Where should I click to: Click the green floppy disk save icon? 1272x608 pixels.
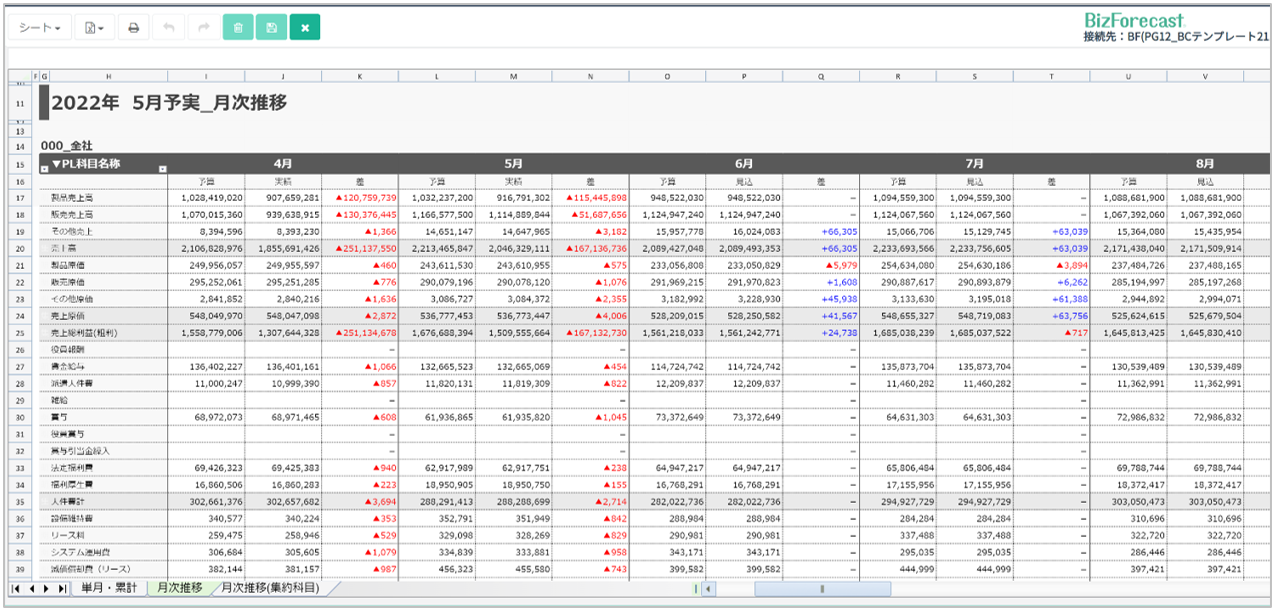[271, 28]
